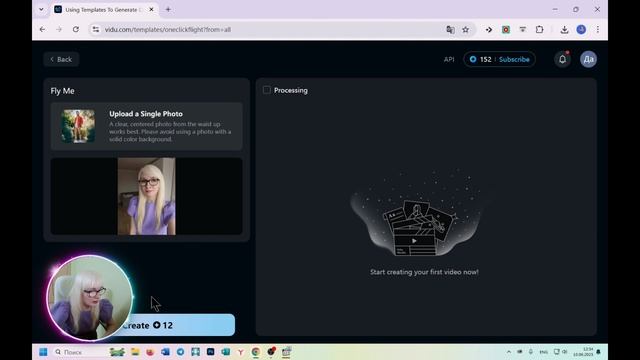Click the uploaded woman photo preview
Image resolution: width=640 pixels, height=360 pixels.
click(147, 196)
